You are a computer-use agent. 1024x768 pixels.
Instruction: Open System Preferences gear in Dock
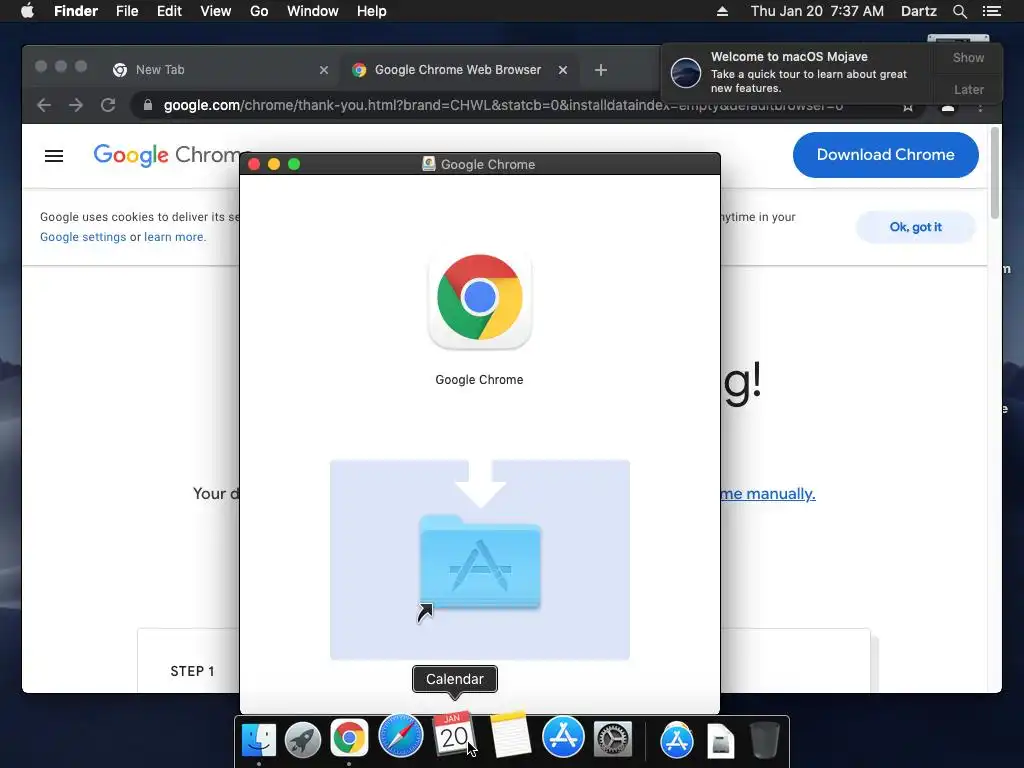[x=613, y=739]
